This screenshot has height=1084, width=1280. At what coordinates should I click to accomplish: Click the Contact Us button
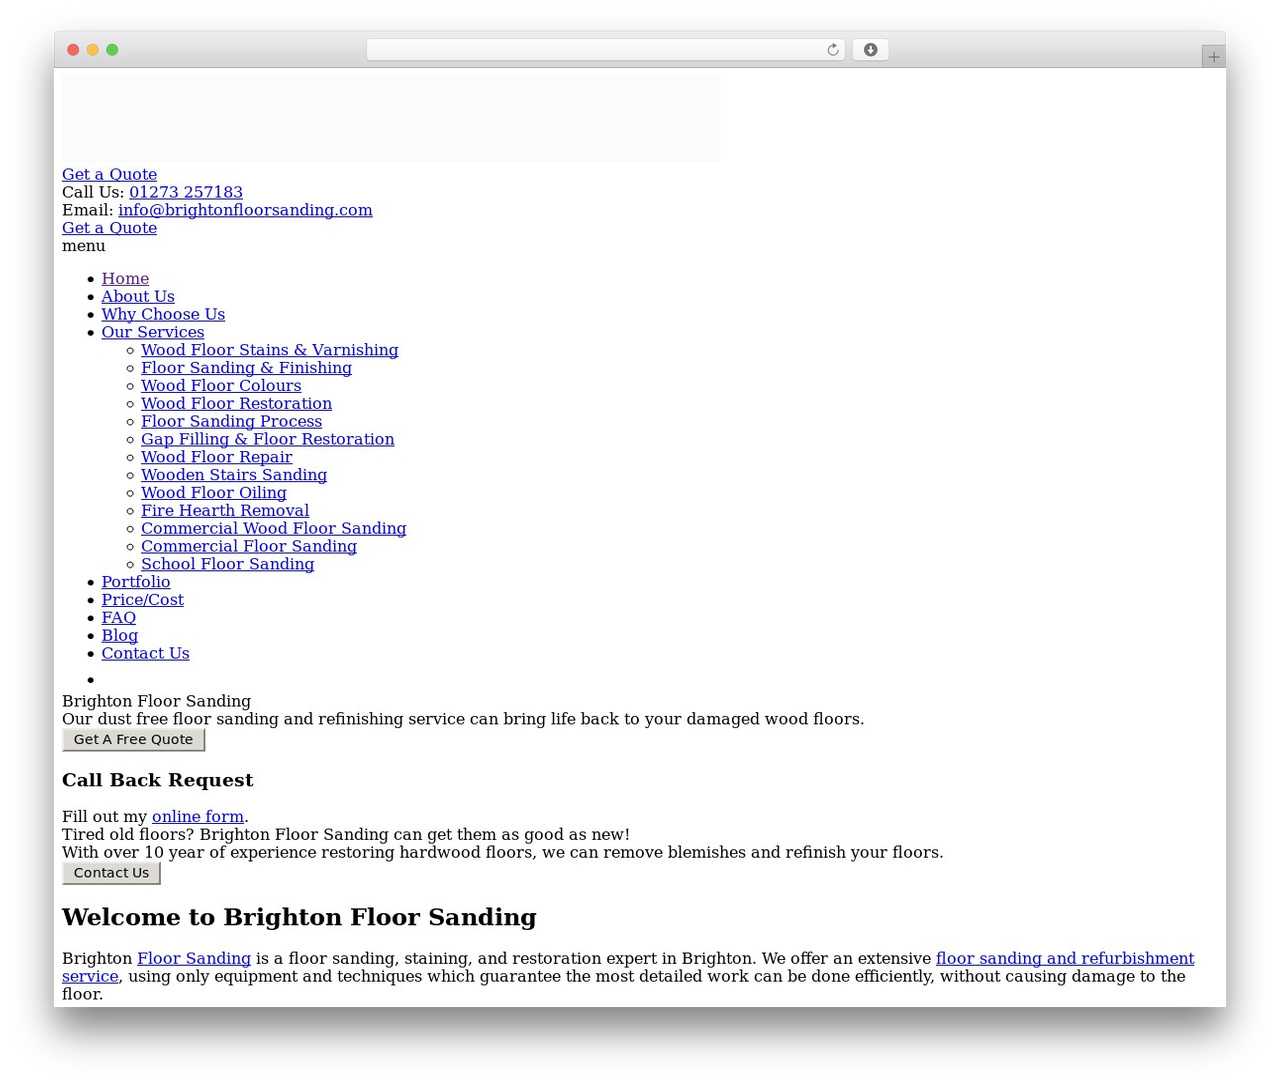point(111,873)
